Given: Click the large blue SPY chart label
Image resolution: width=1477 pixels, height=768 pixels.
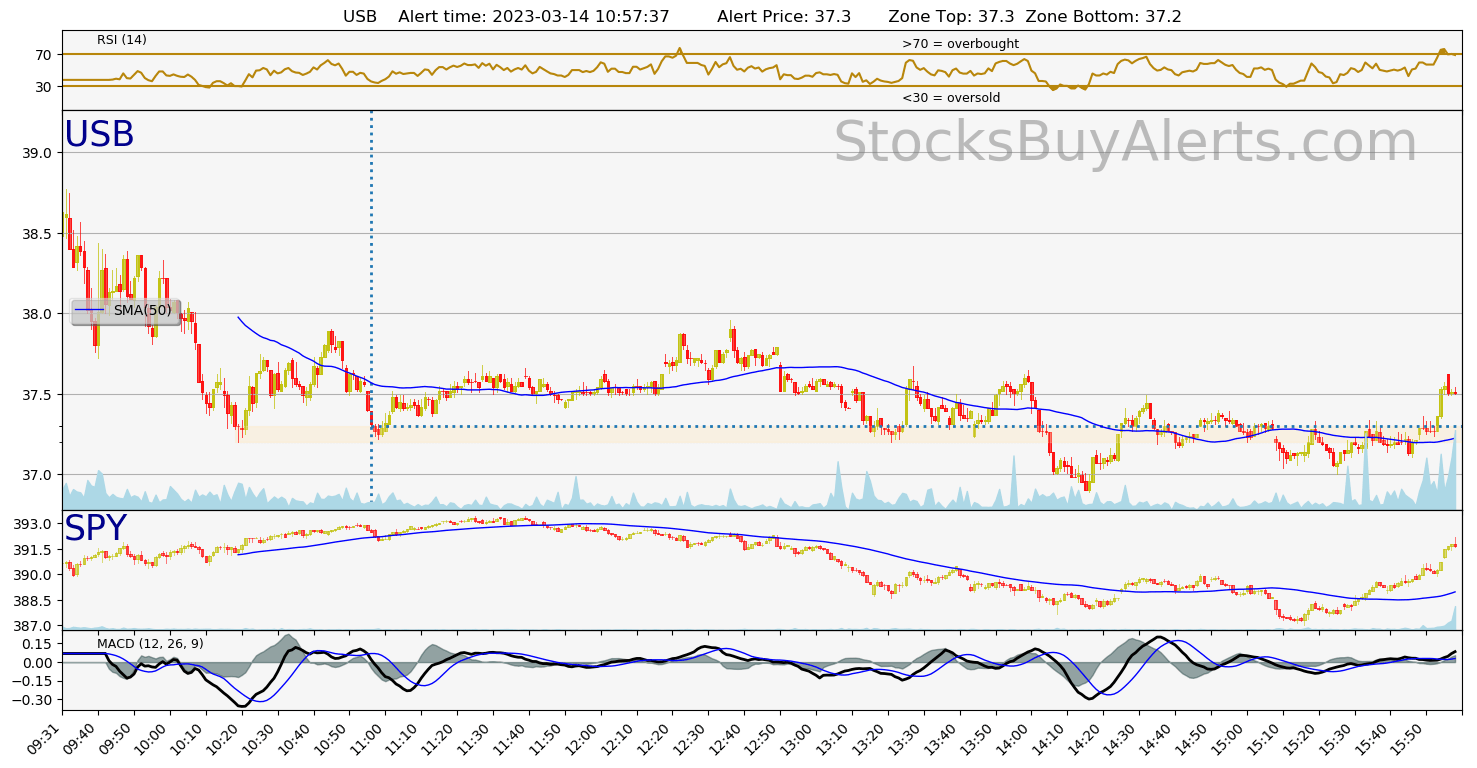Looking at the screenshot, I should [96, 529].
